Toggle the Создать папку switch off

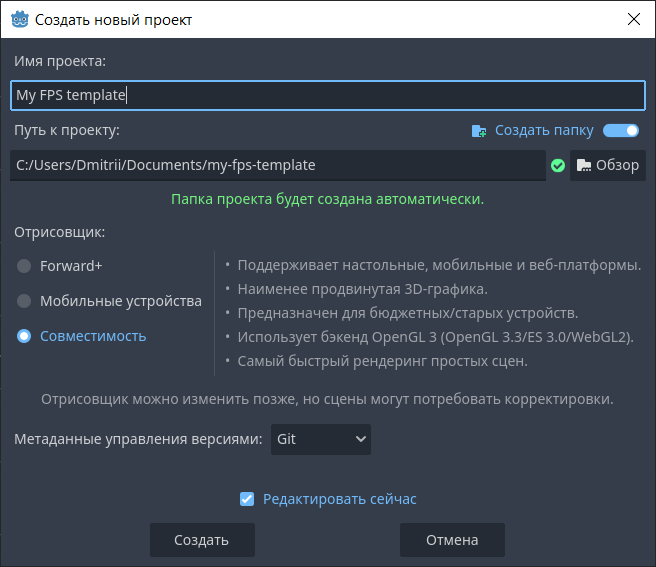(x=621, y=130)
